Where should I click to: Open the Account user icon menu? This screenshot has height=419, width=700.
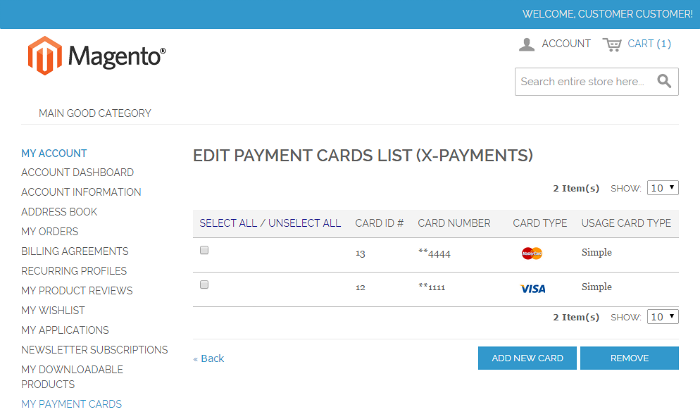pos(527,44)
